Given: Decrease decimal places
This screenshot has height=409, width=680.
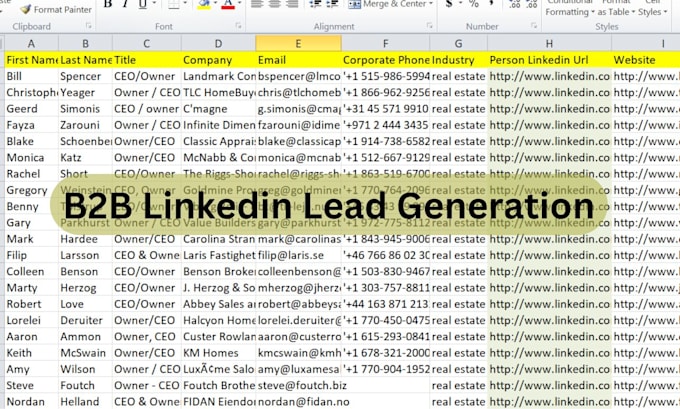Looking at the screenshot, I should [x=532, y=4].
